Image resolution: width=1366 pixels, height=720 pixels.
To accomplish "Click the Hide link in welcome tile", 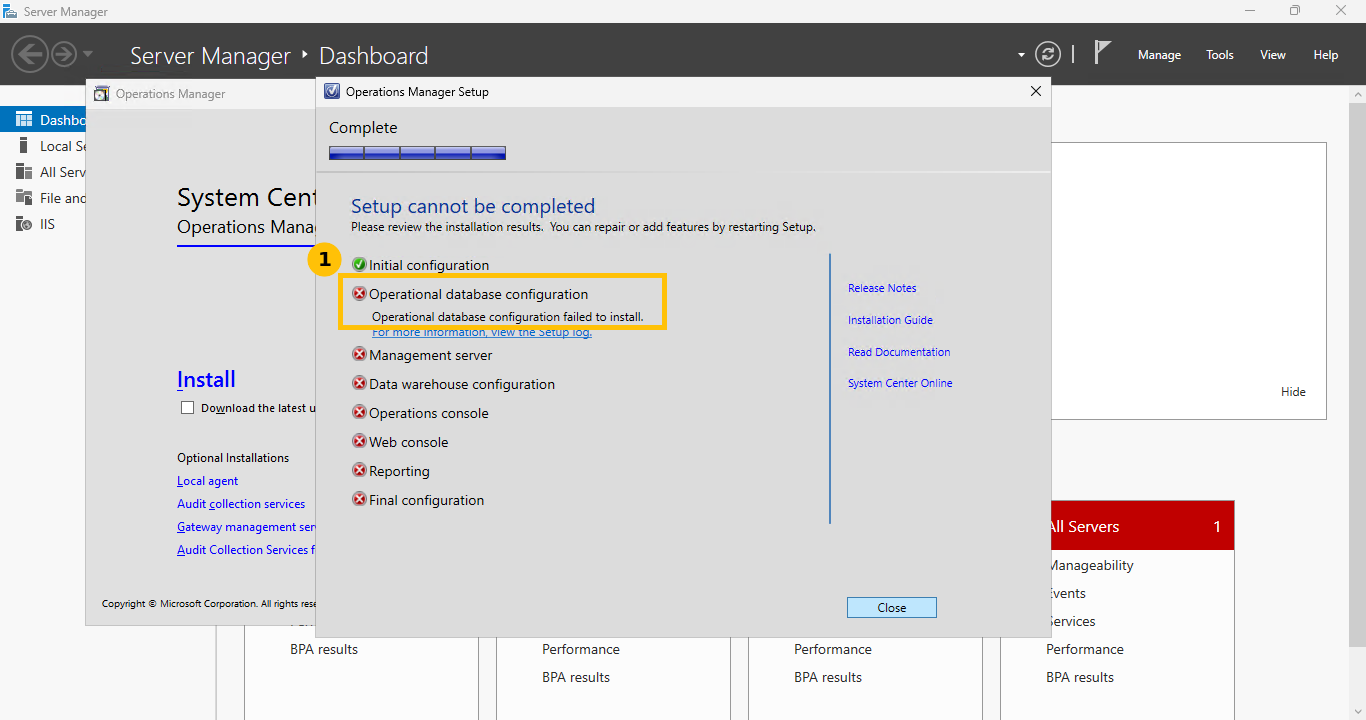I will (1293, 392).
